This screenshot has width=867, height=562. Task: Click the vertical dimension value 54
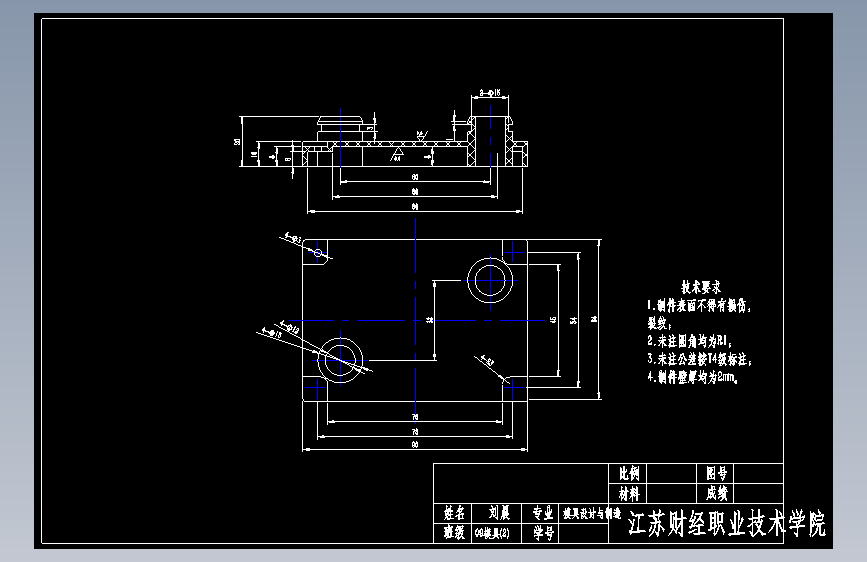point(573,319)
